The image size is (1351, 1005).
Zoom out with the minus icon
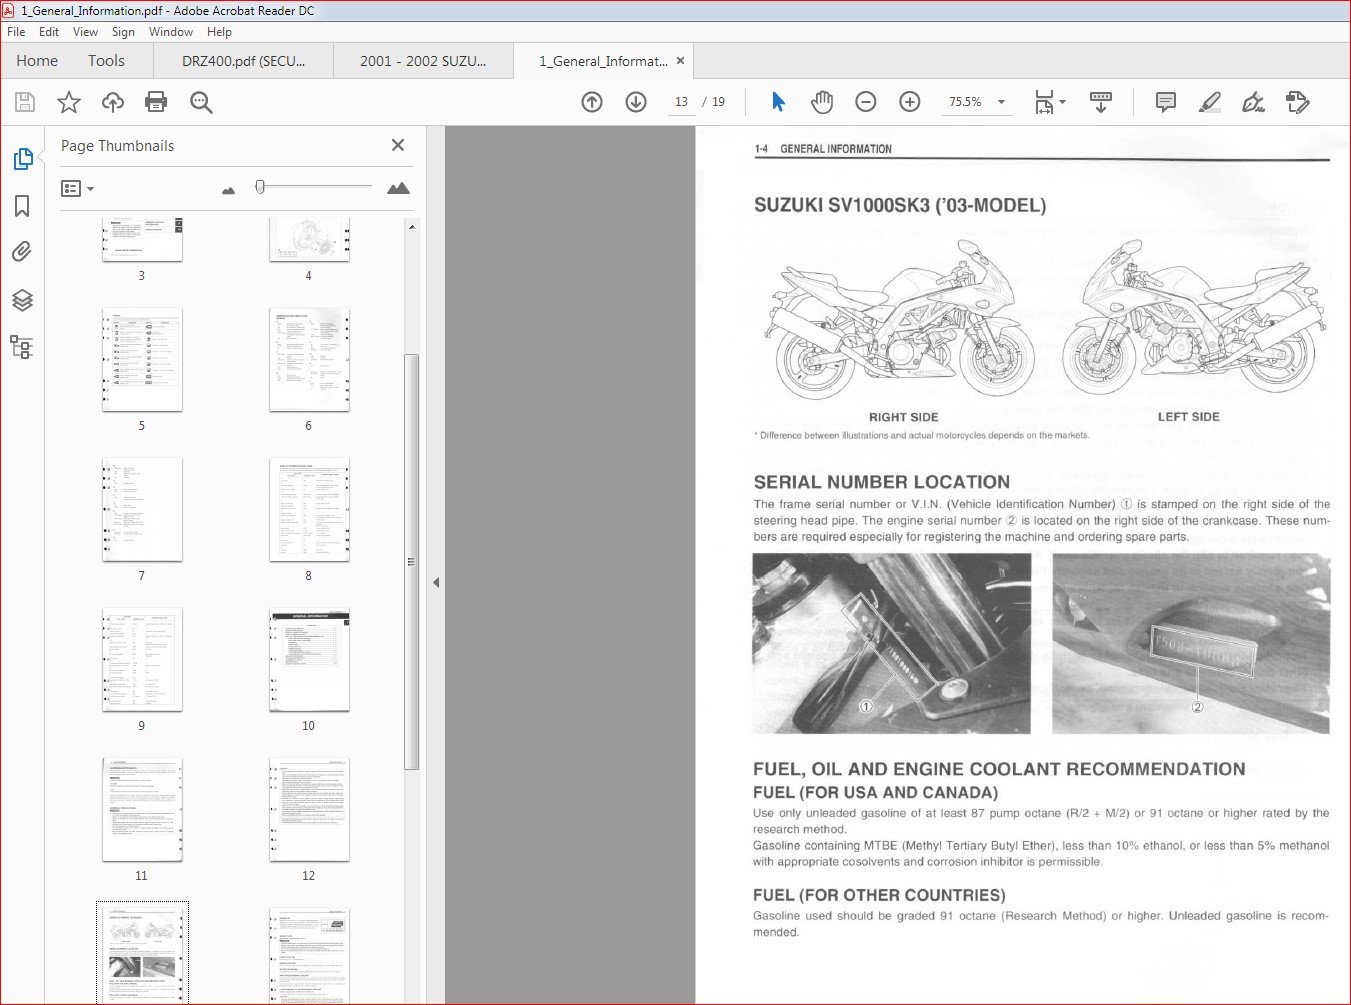866,102
